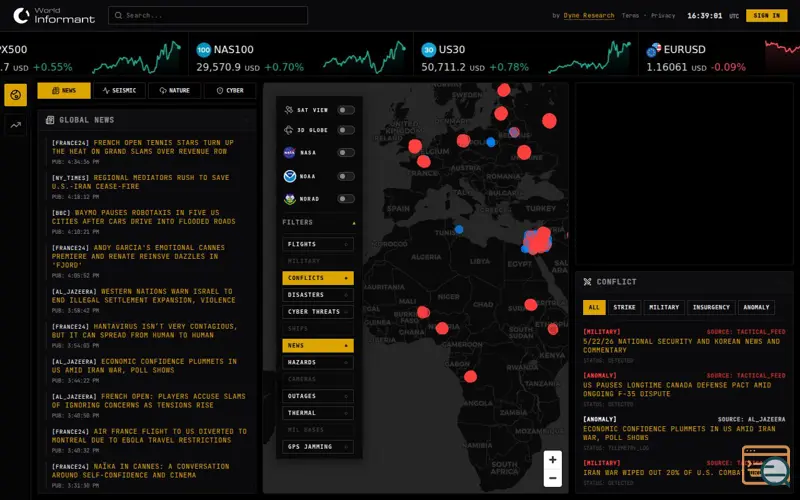Turn on the NOAA layer switch
This screenshot has width=800, height=500.
point(346,176)
